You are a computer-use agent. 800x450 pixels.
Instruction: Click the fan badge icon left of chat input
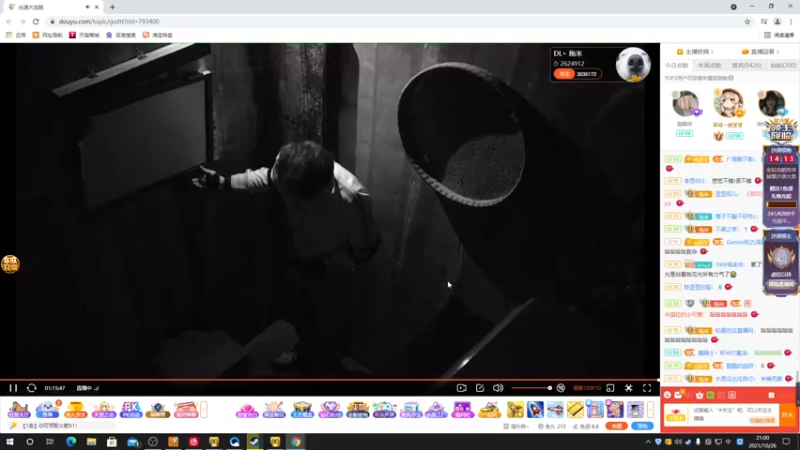tap(676, 414)
